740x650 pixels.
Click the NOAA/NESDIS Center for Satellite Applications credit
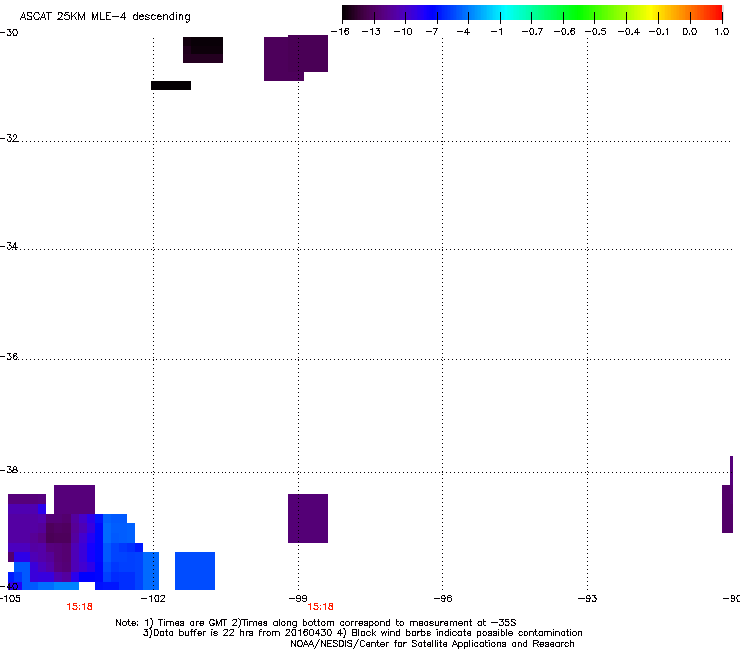[x=432, y=644]
